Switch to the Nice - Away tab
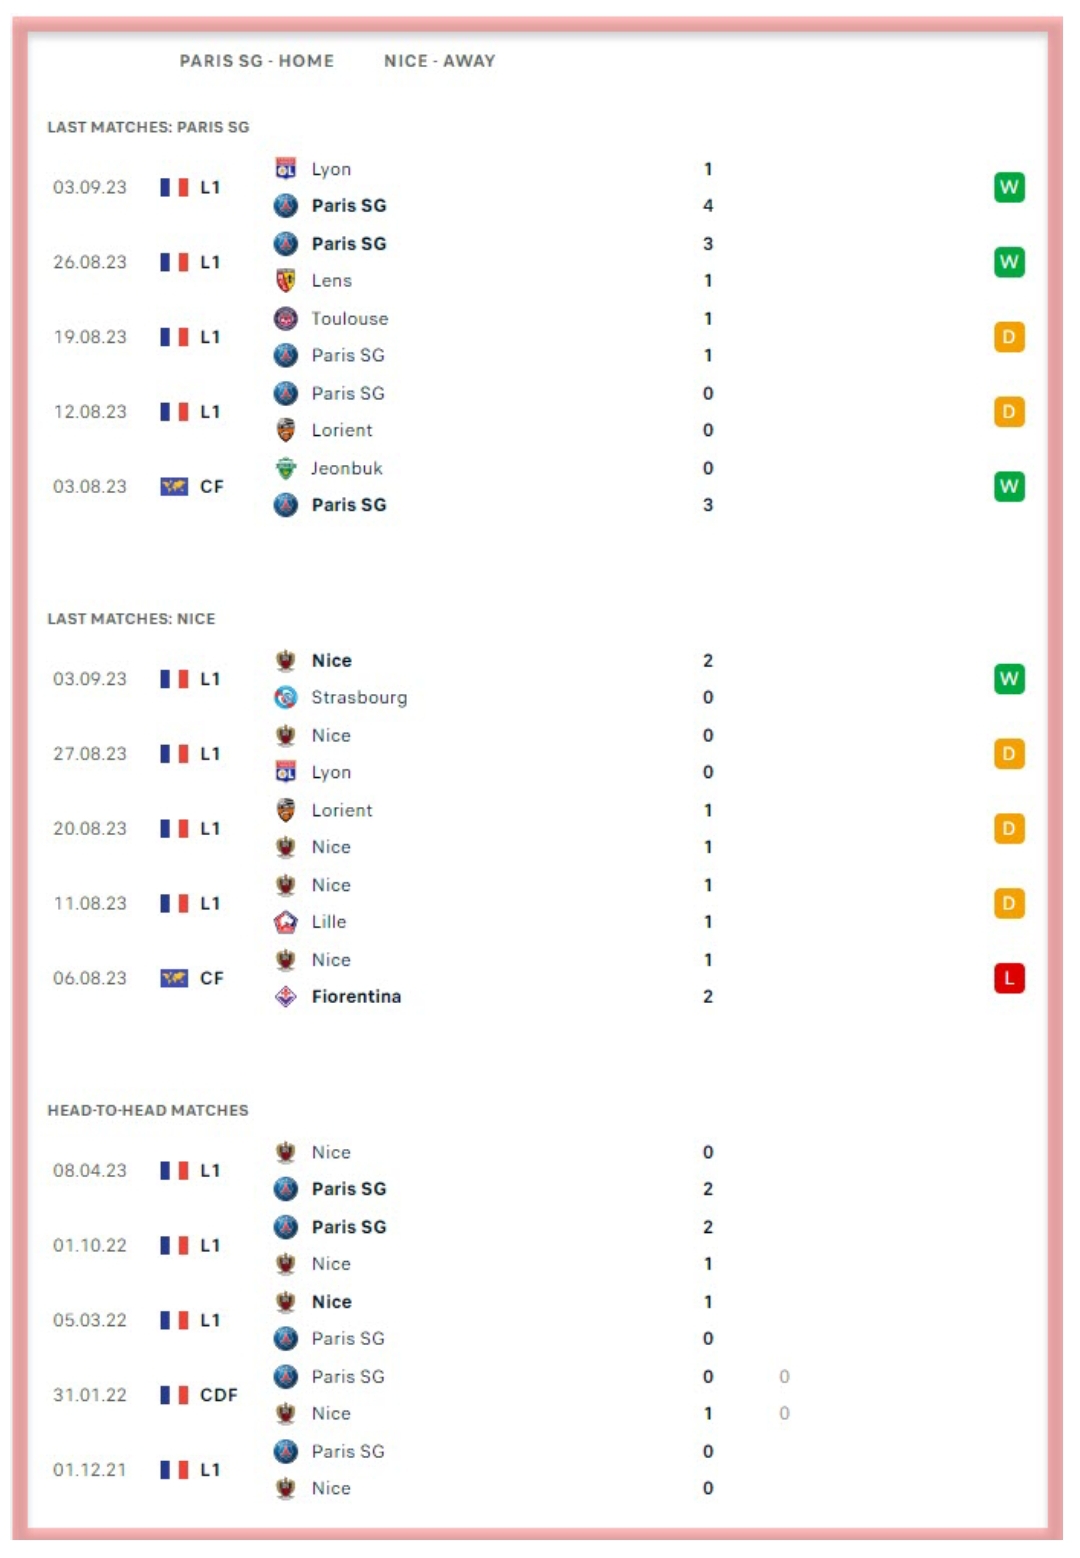 (439, 61)
